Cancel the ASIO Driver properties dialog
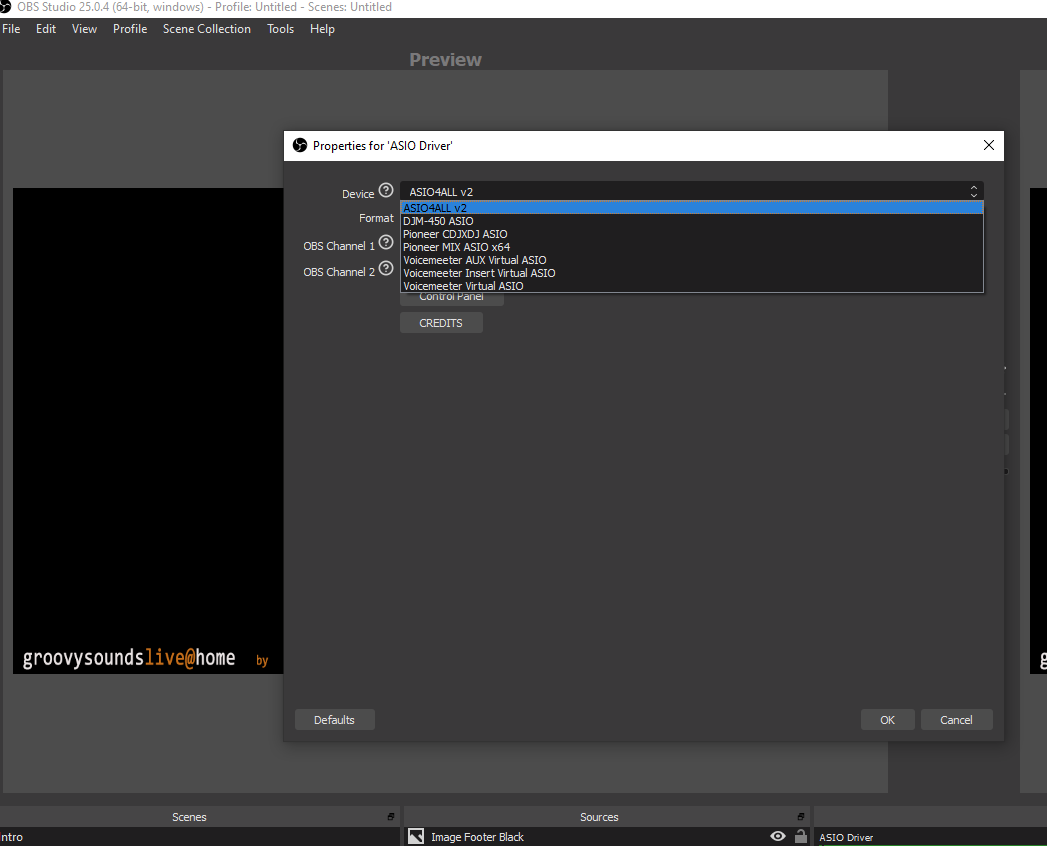Screen dimensions: 1047x846 point(956,720)
